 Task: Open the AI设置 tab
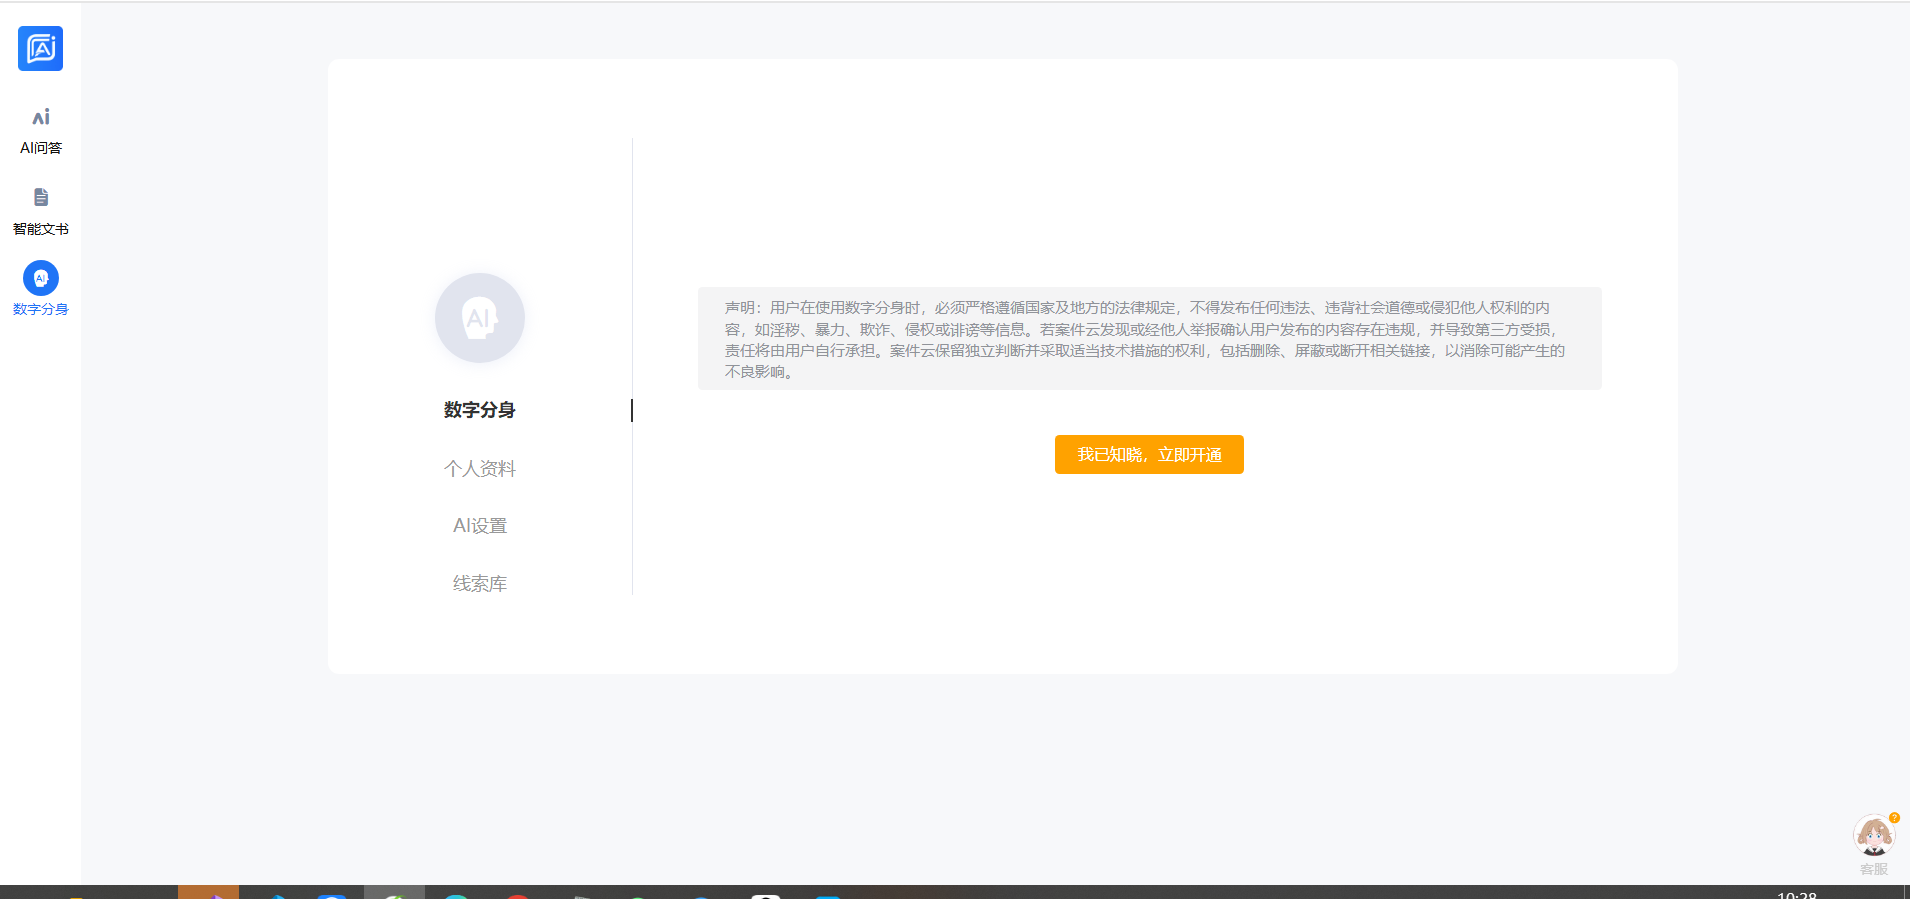click(480, 526)
